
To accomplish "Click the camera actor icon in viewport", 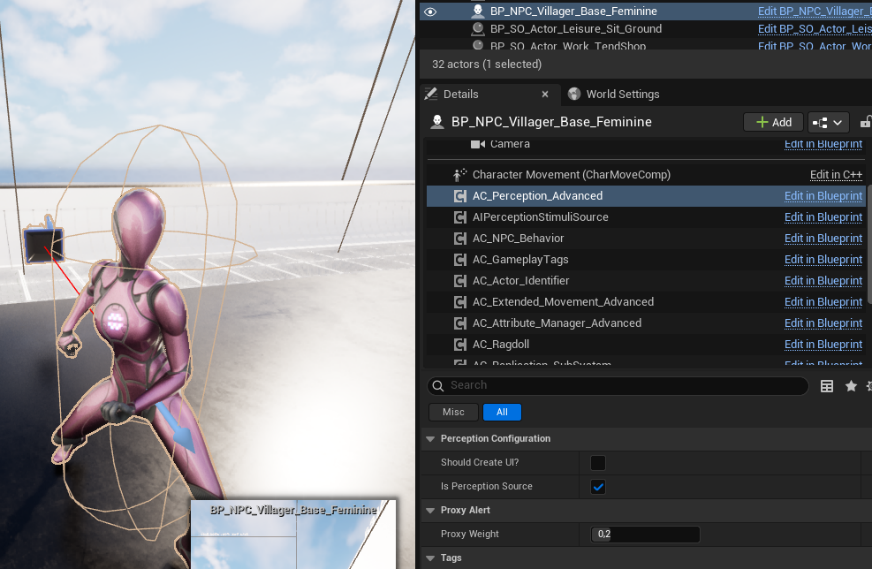I will [44, 244].
